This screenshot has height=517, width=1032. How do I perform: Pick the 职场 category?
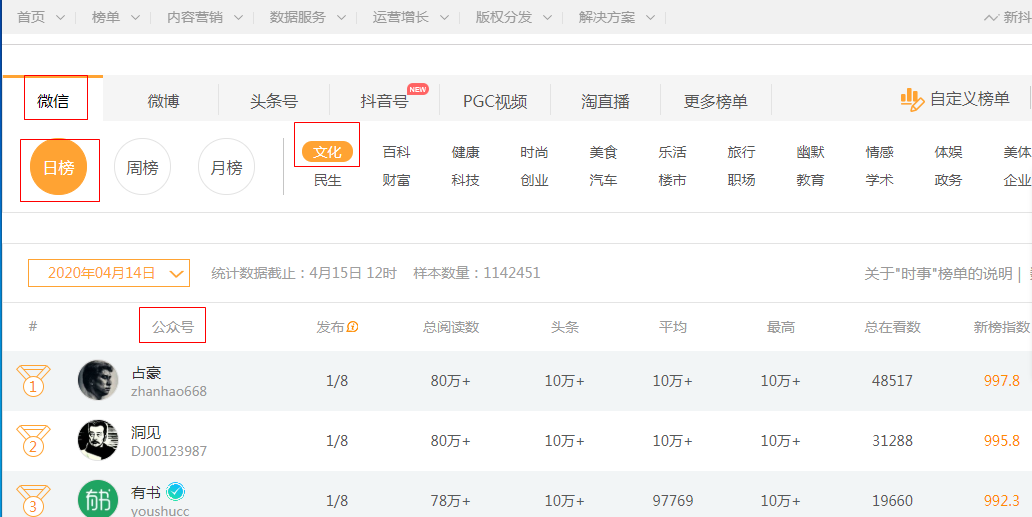tap(741, 180)
